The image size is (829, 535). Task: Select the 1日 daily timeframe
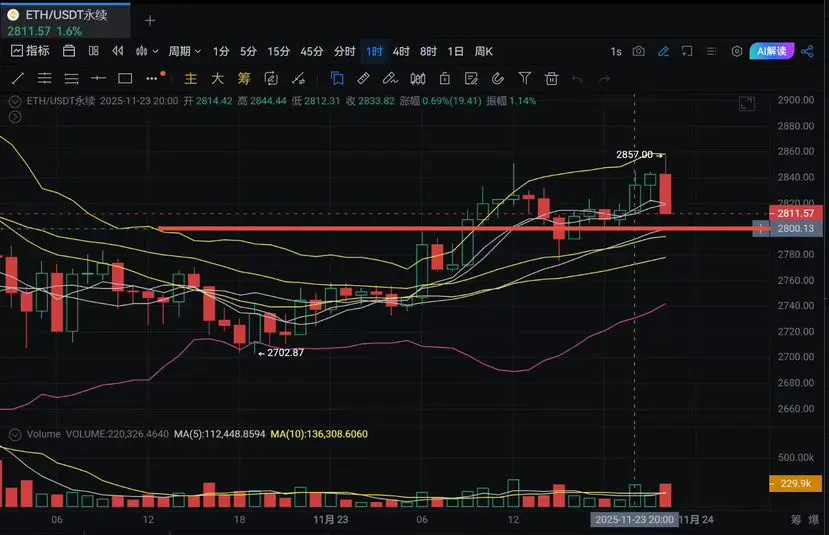pos(455,51)
